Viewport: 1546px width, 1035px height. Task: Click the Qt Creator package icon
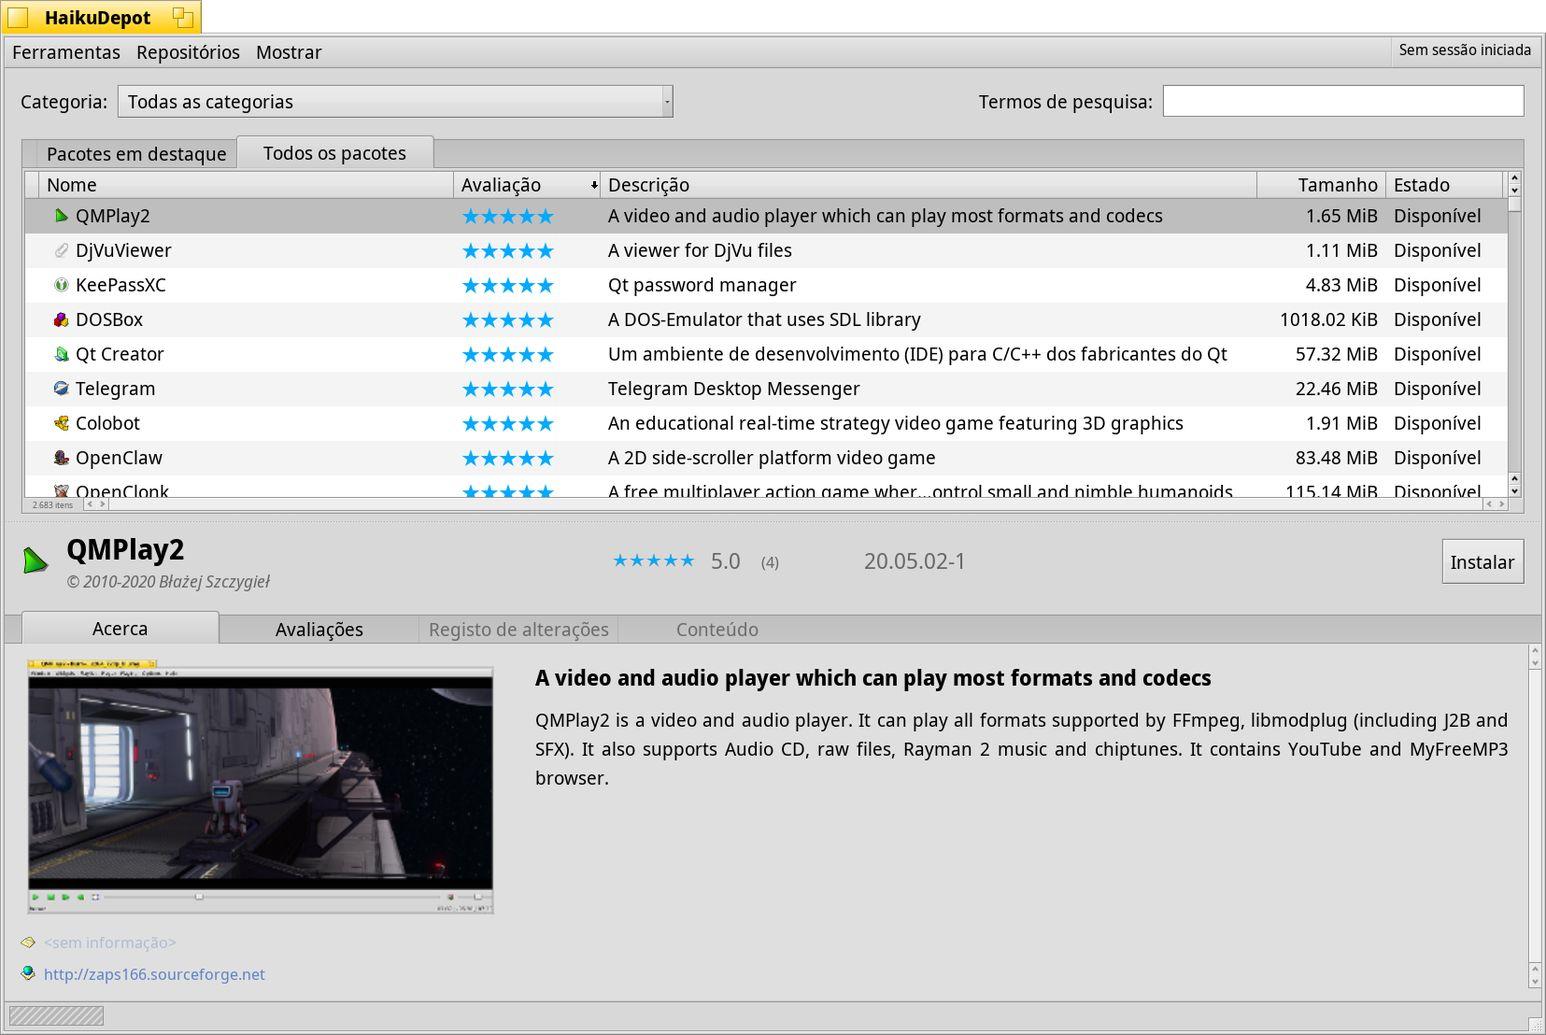point(61,354)
